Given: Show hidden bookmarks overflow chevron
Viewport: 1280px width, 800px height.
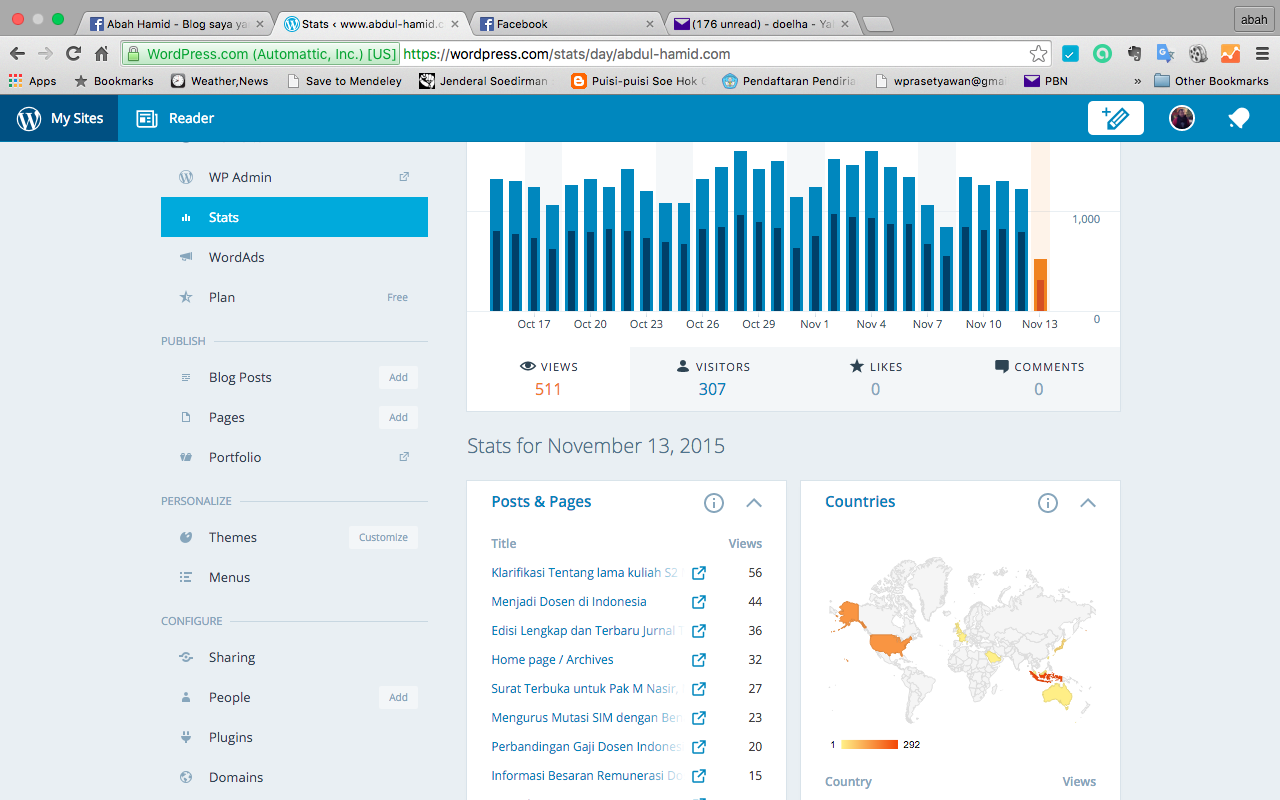Looking at the screenshot, I should [1137, 81].
